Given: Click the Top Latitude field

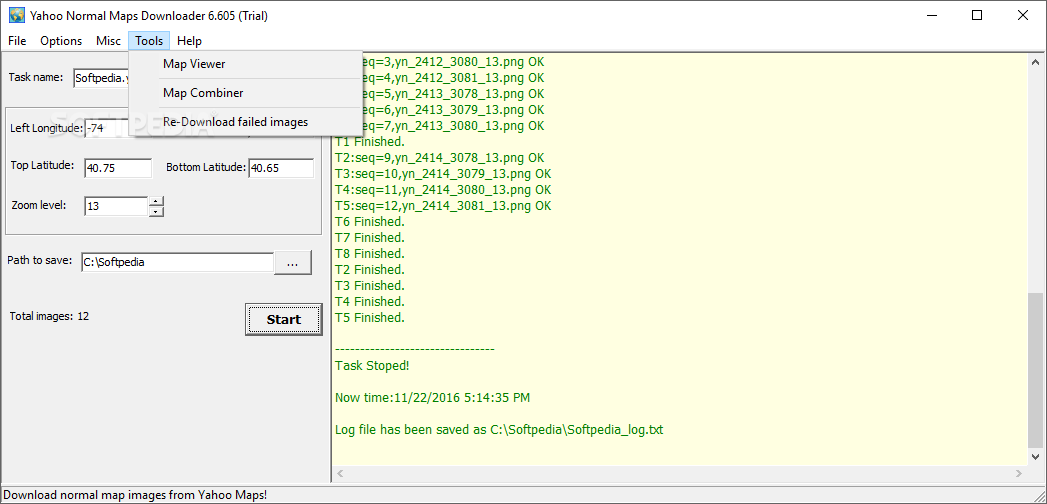Looking at the screenshot, I should pos(118,168).
